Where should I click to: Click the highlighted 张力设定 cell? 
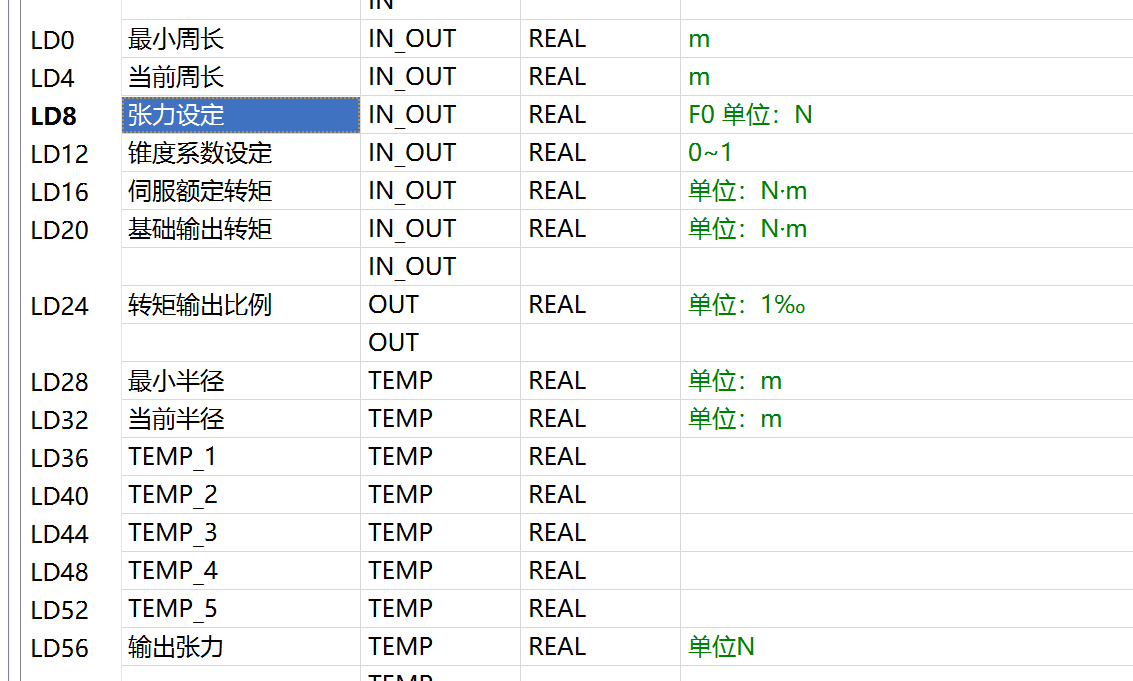[241, 115]
